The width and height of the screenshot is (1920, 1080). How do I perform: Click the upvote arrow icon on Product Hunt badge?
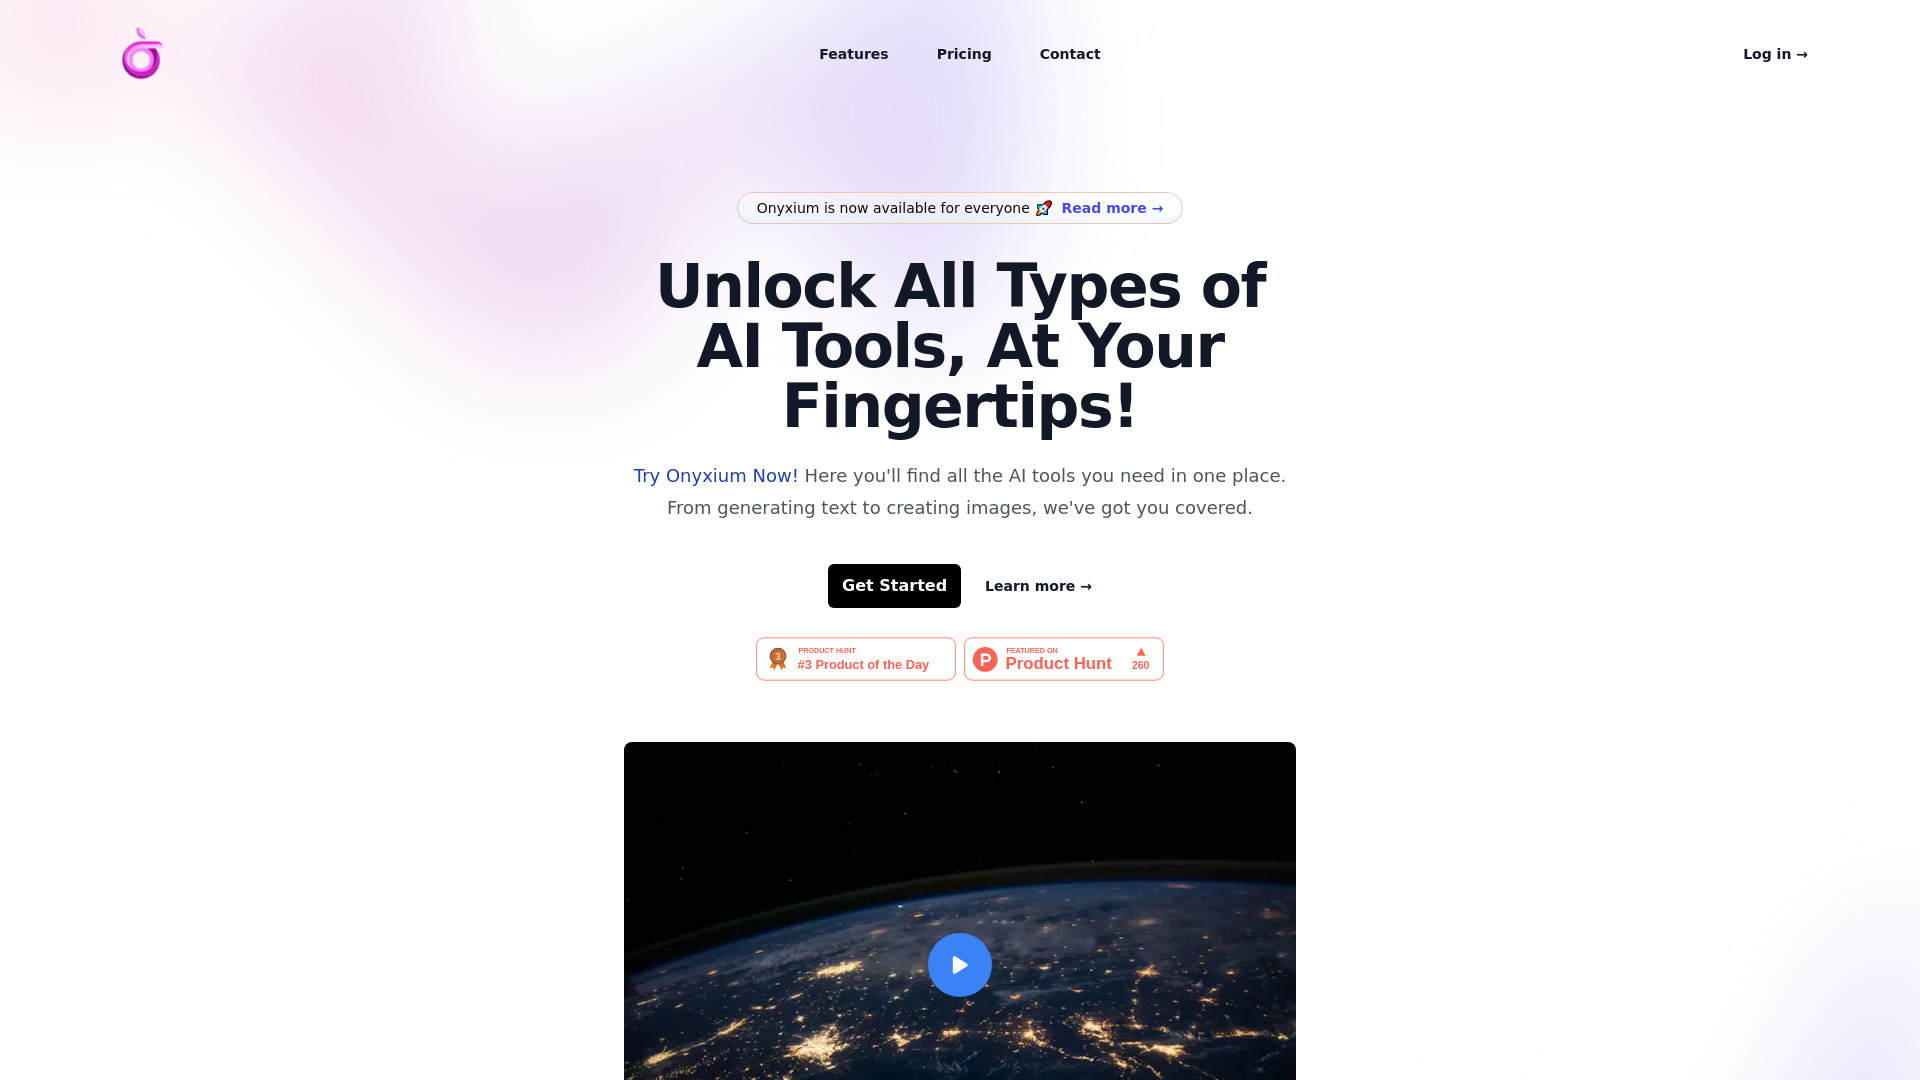[1141, 651]
